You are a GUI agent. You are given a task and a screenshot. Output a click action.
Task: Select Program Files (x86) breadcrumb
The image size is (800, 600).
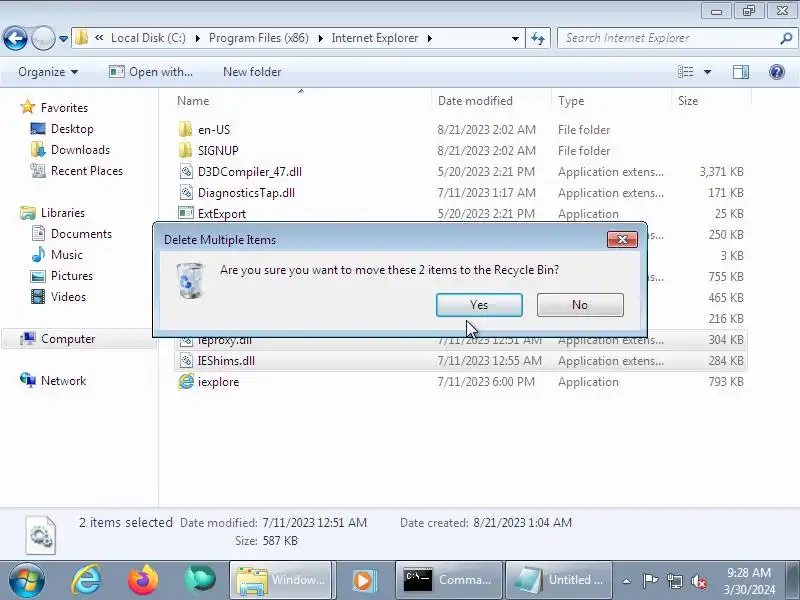pos(259,38)
